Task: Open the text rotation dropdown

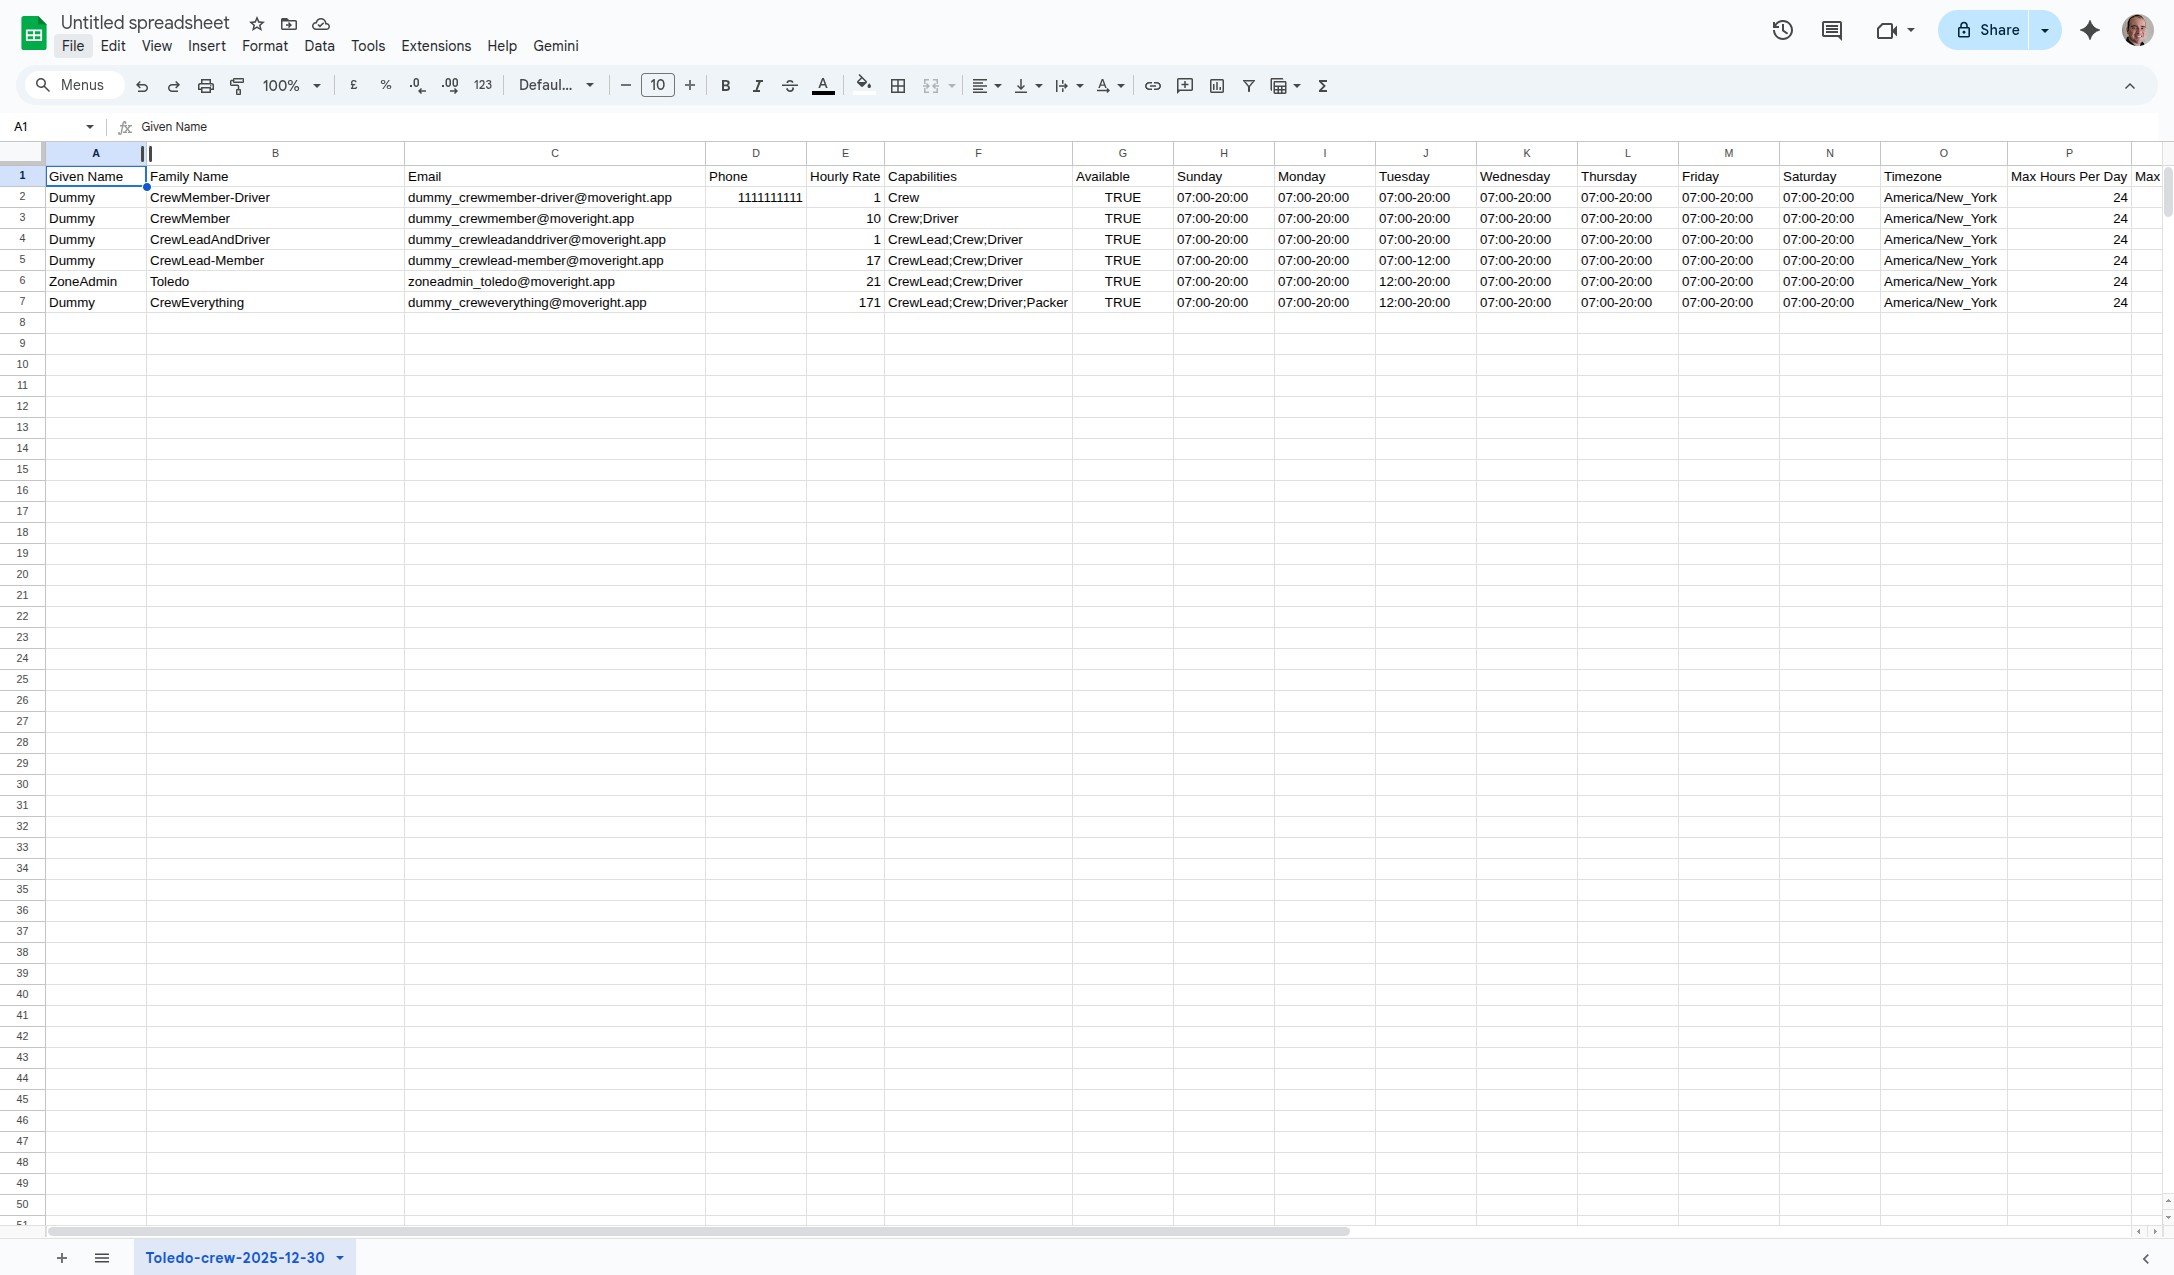Action: (1110, 86)
